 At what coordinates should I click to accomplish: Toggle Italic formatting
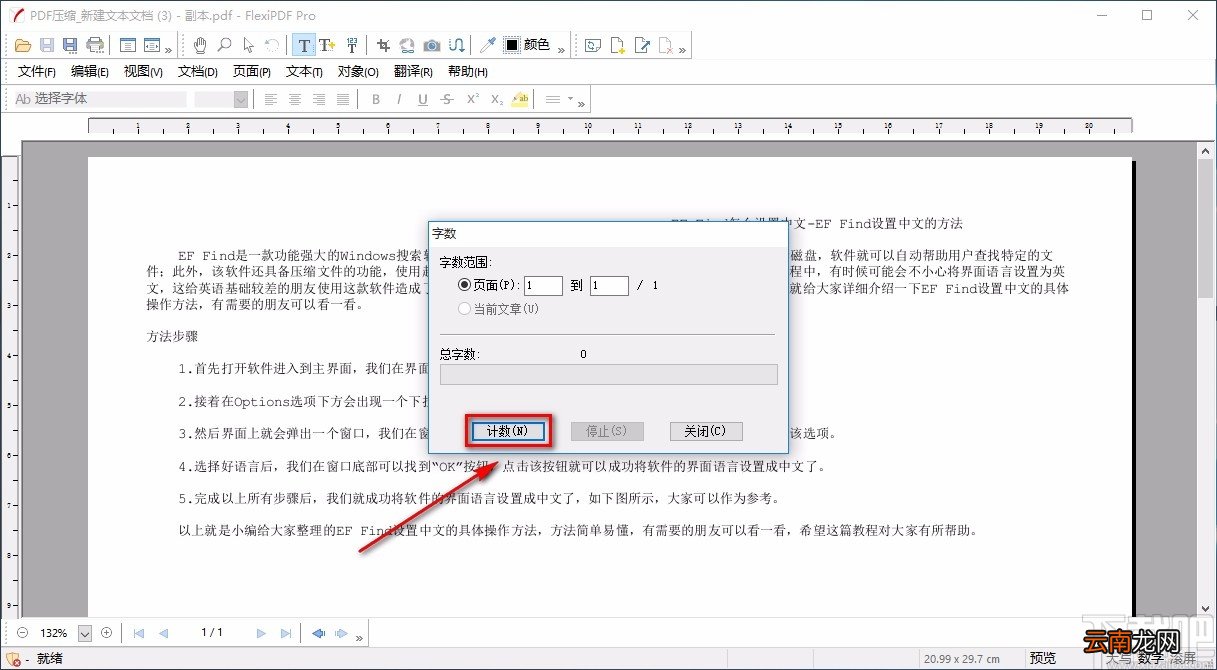pos(399,100)
